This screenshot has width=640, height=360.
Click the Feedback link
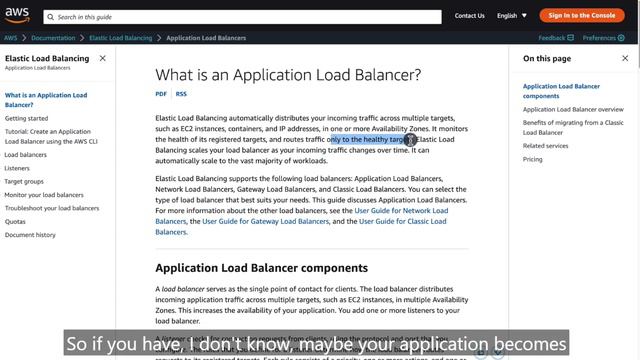(x=556, y=38)
